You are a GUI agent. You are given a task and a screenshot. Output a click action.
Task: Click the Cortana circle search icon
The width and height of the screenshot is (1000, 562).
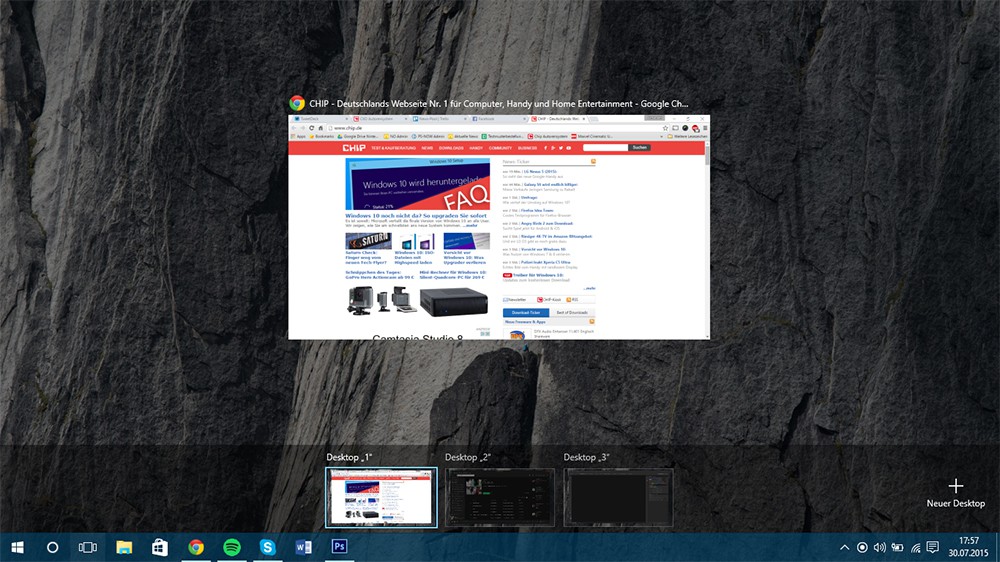(x=53, y=547)
